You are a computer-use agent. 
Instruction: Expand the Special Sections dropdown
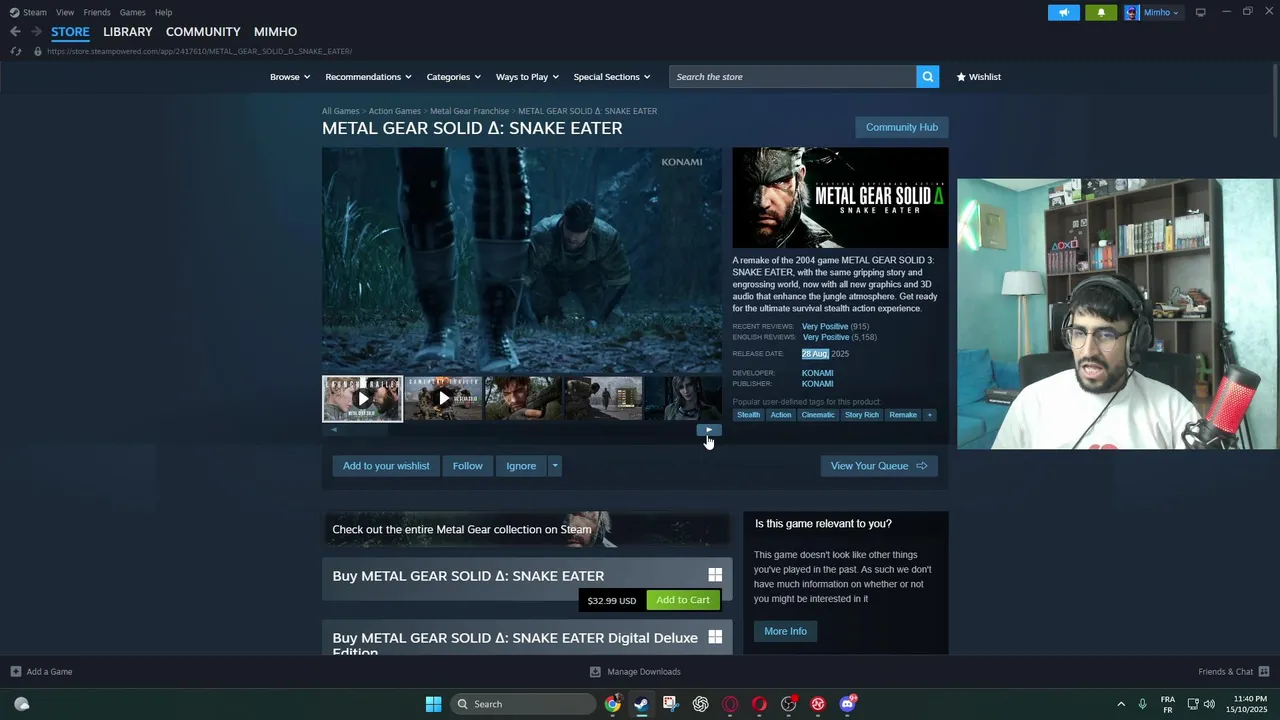[611, 77]
